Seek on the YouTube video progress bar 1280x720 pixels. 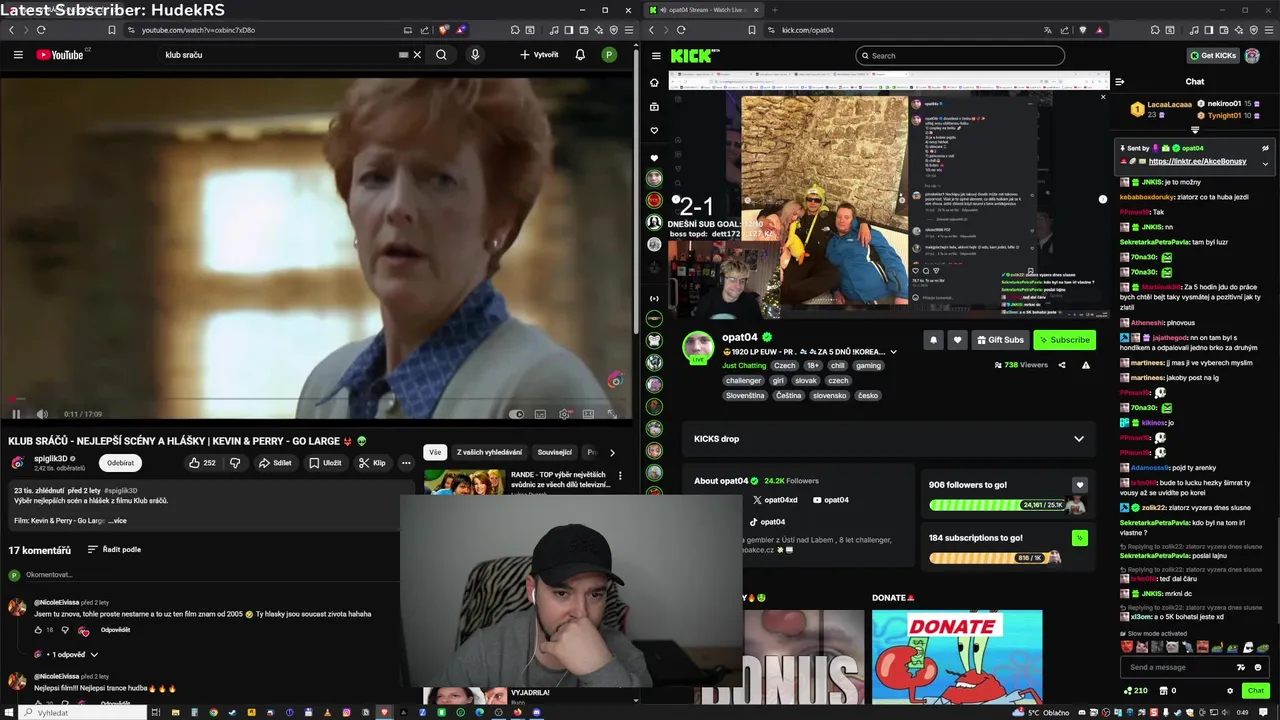(x=316, y=400)
